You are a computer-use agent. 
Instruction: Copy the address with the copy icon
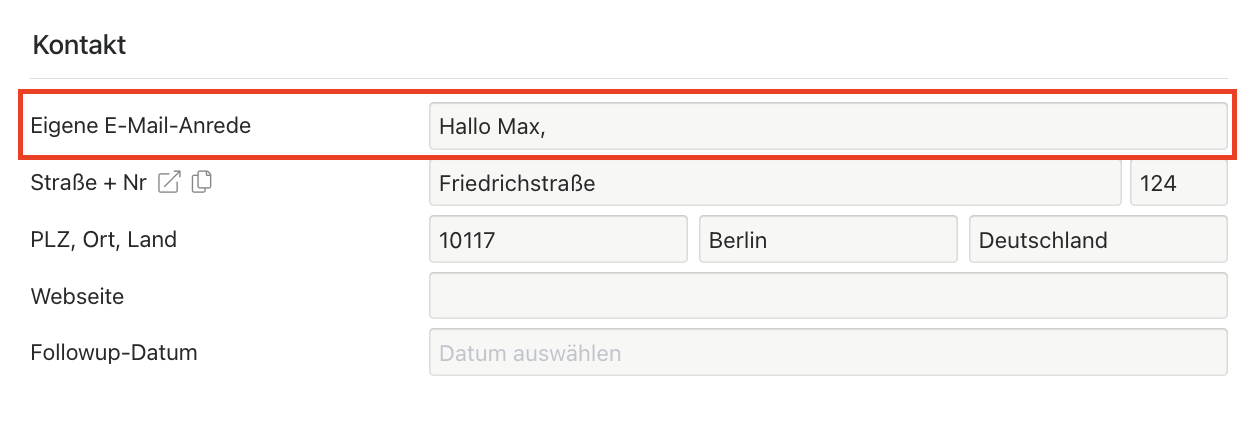[202, 182]
